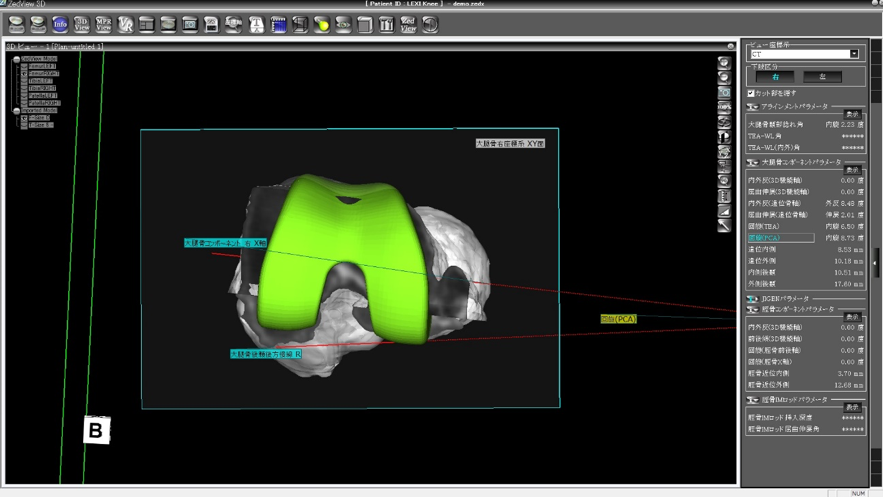Click the blue Info toolbar button
The height and width of the screenshot is (497, 883).
pyautogui.click(x=60, y=24)
